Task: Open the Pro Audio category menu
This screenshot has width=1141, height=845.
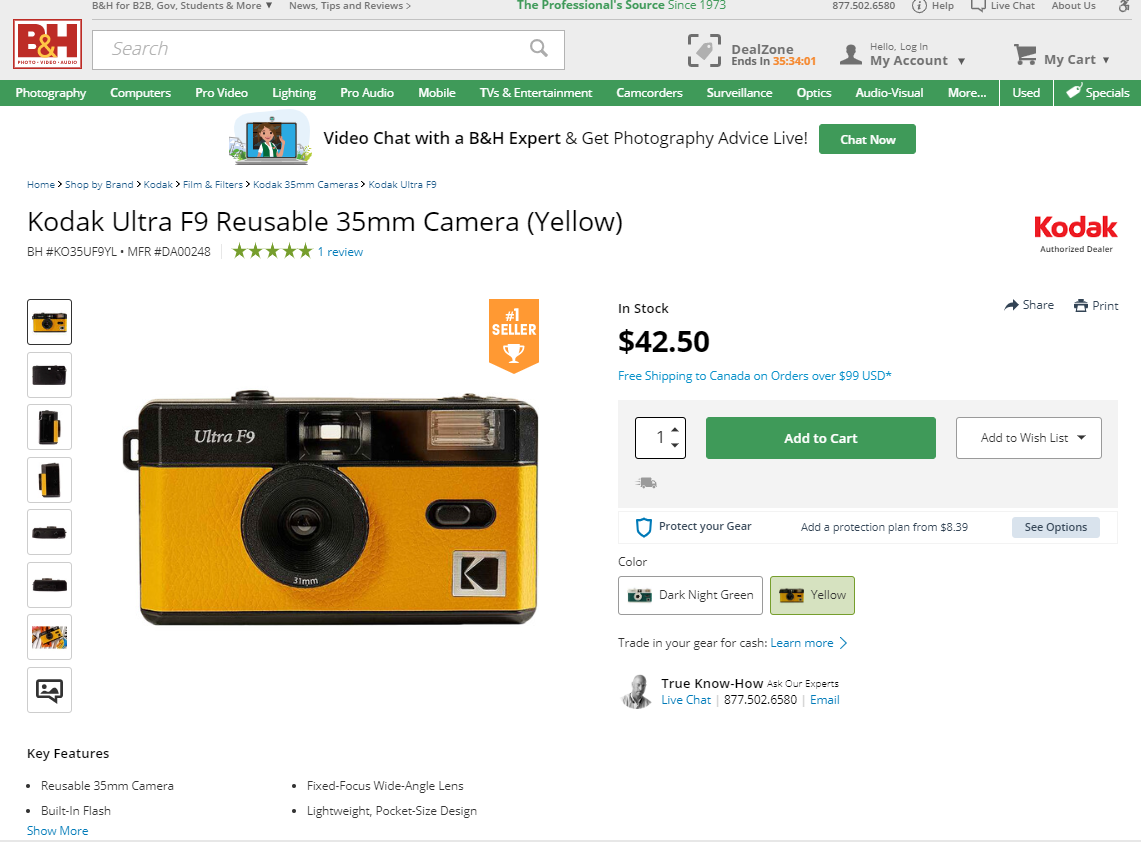Action: (x=367, y=93)
